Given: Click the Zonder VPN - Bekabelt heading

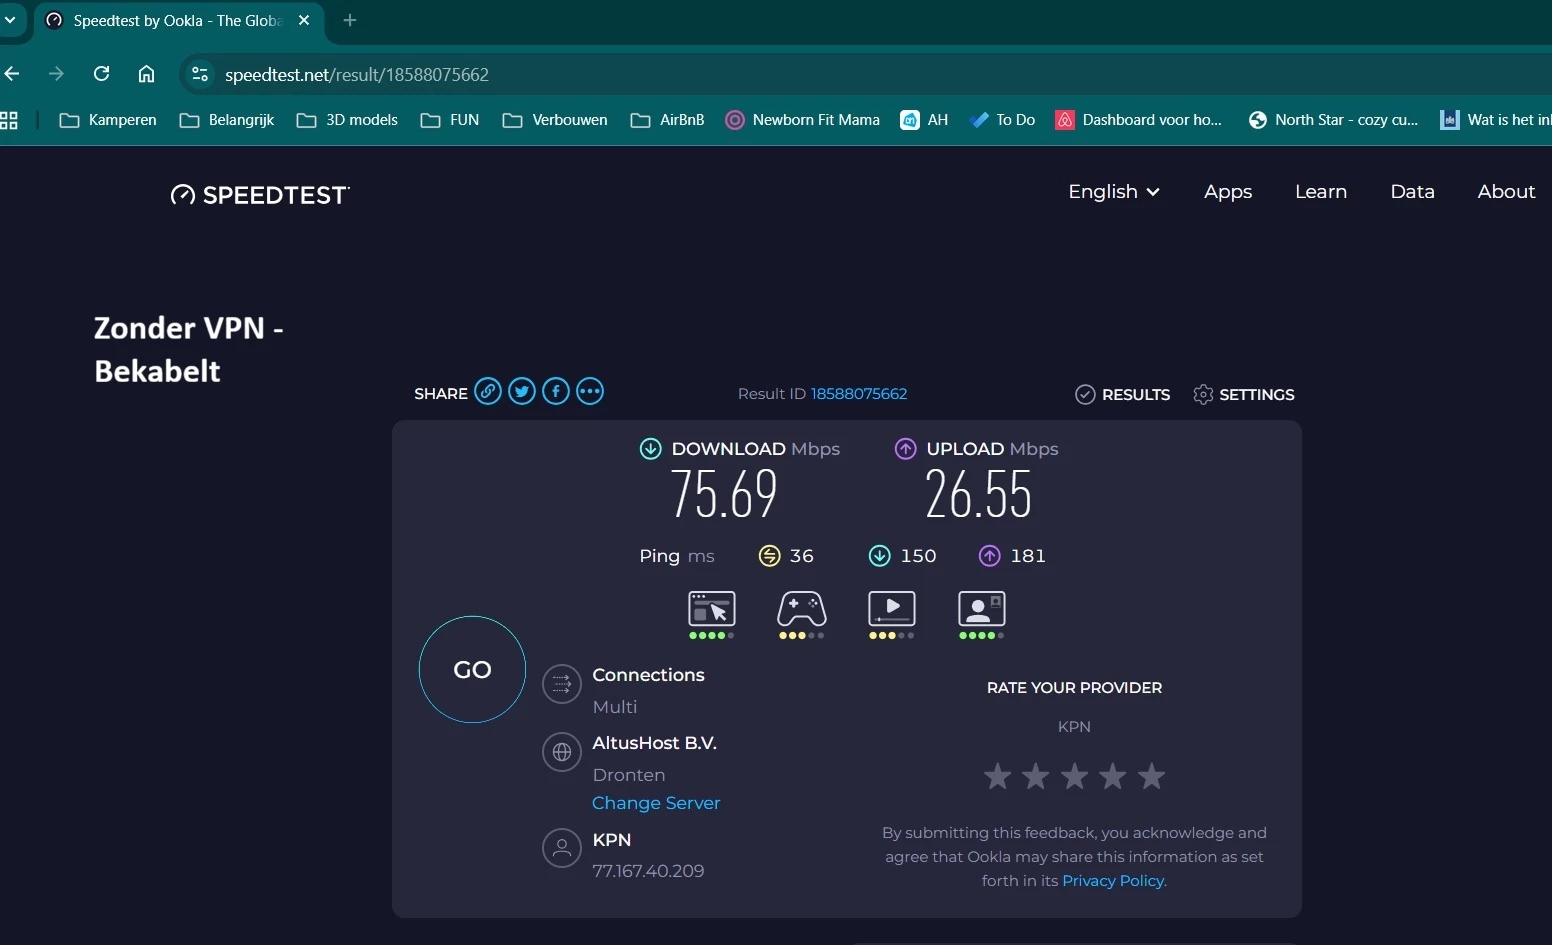Looking at the screenshot, I should [189, 349].
